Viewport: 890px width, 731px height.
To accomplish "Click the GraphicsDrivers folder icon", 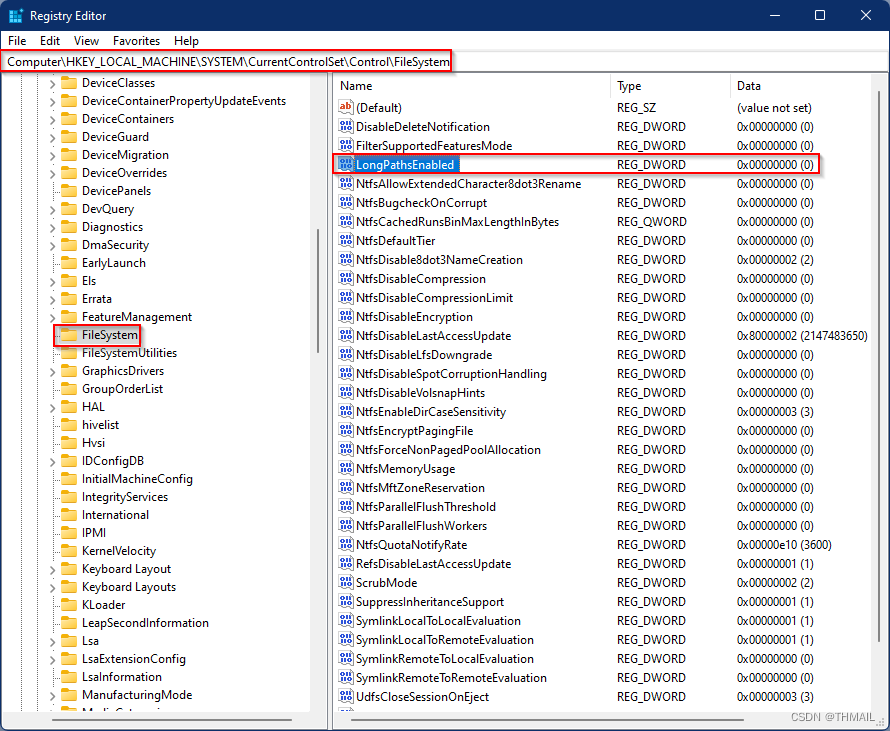I will pyautogui.click(x=69, y=371).
